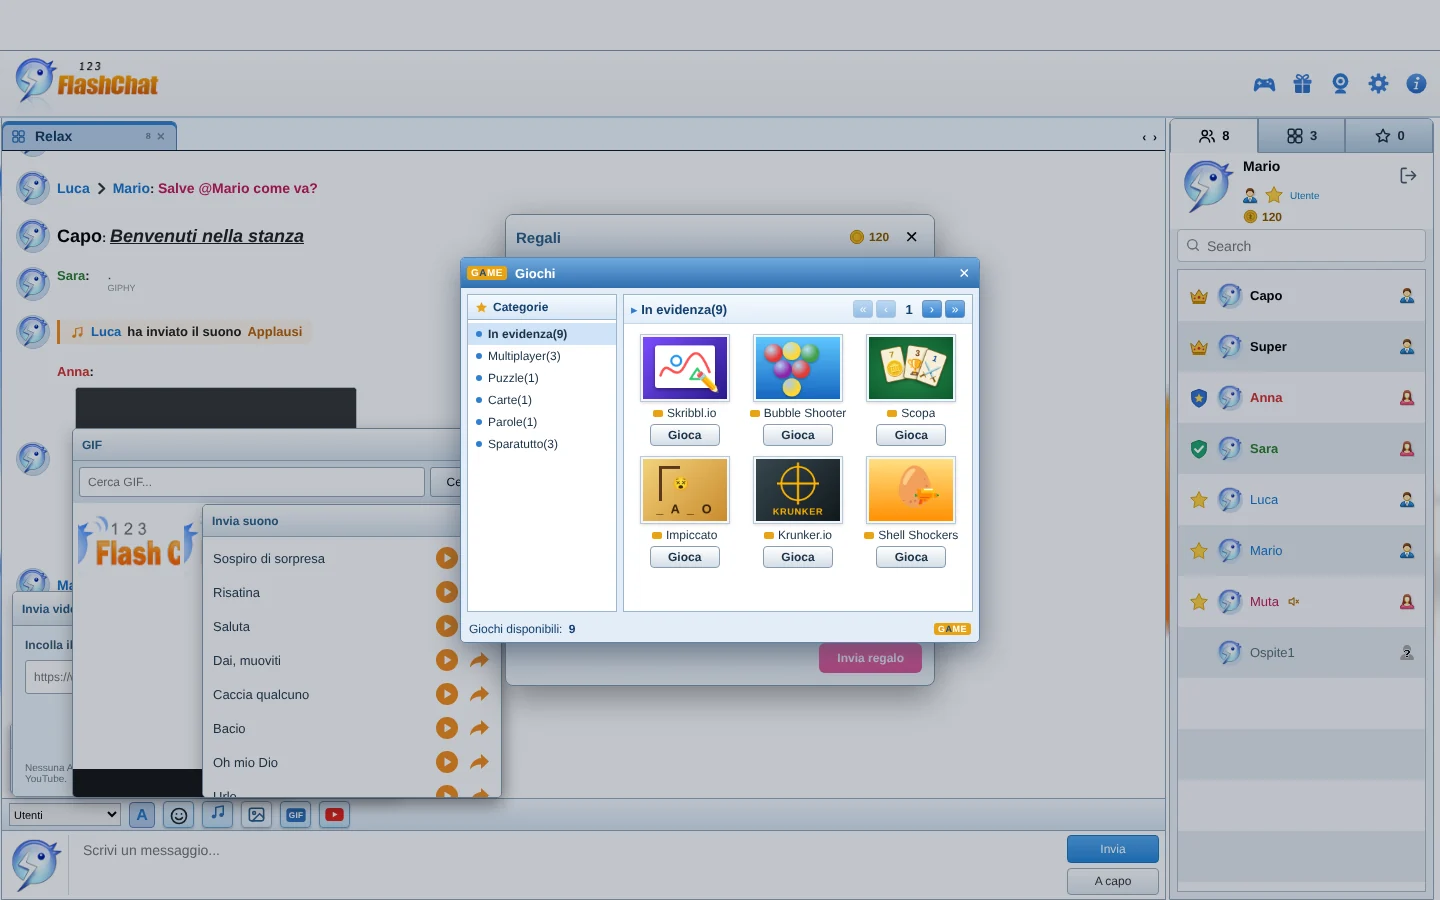
Task: Open the Shell Shockers game thumbnail
Action: pyautogui.click(x=911, y=490)
